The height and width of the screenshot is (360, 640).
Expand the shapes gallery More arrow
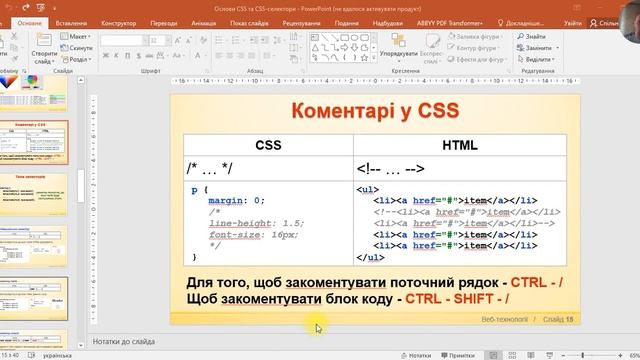373,58
